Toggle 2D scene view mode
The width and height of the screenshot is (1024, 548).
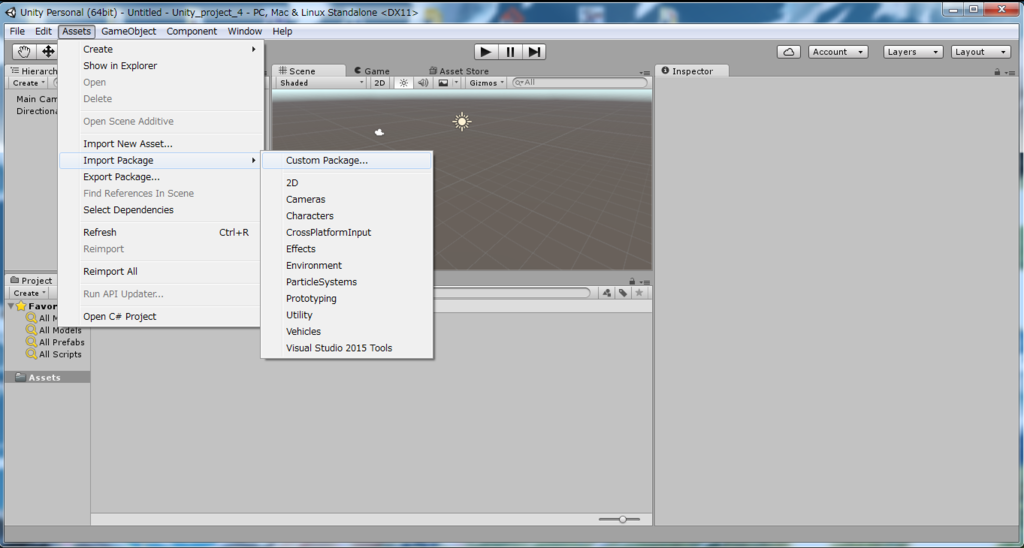[379, 83]
